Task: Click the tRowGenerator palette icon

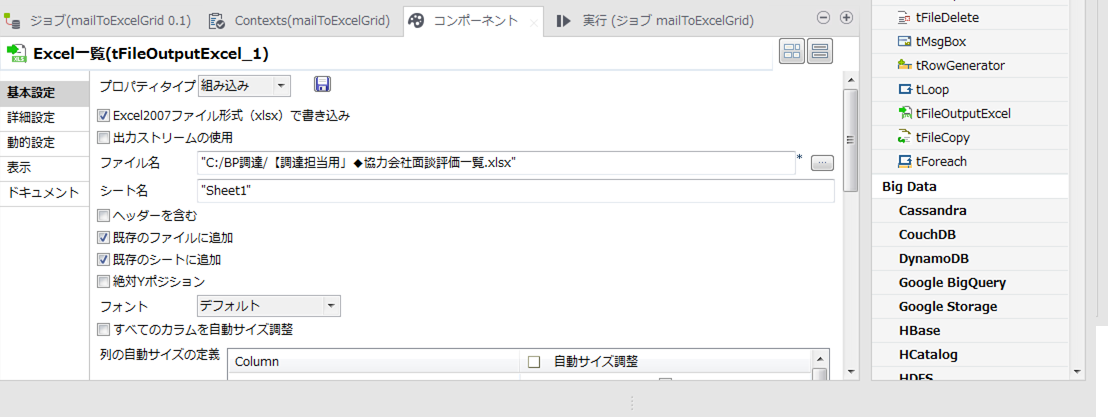Action: (x=904, y=66)
